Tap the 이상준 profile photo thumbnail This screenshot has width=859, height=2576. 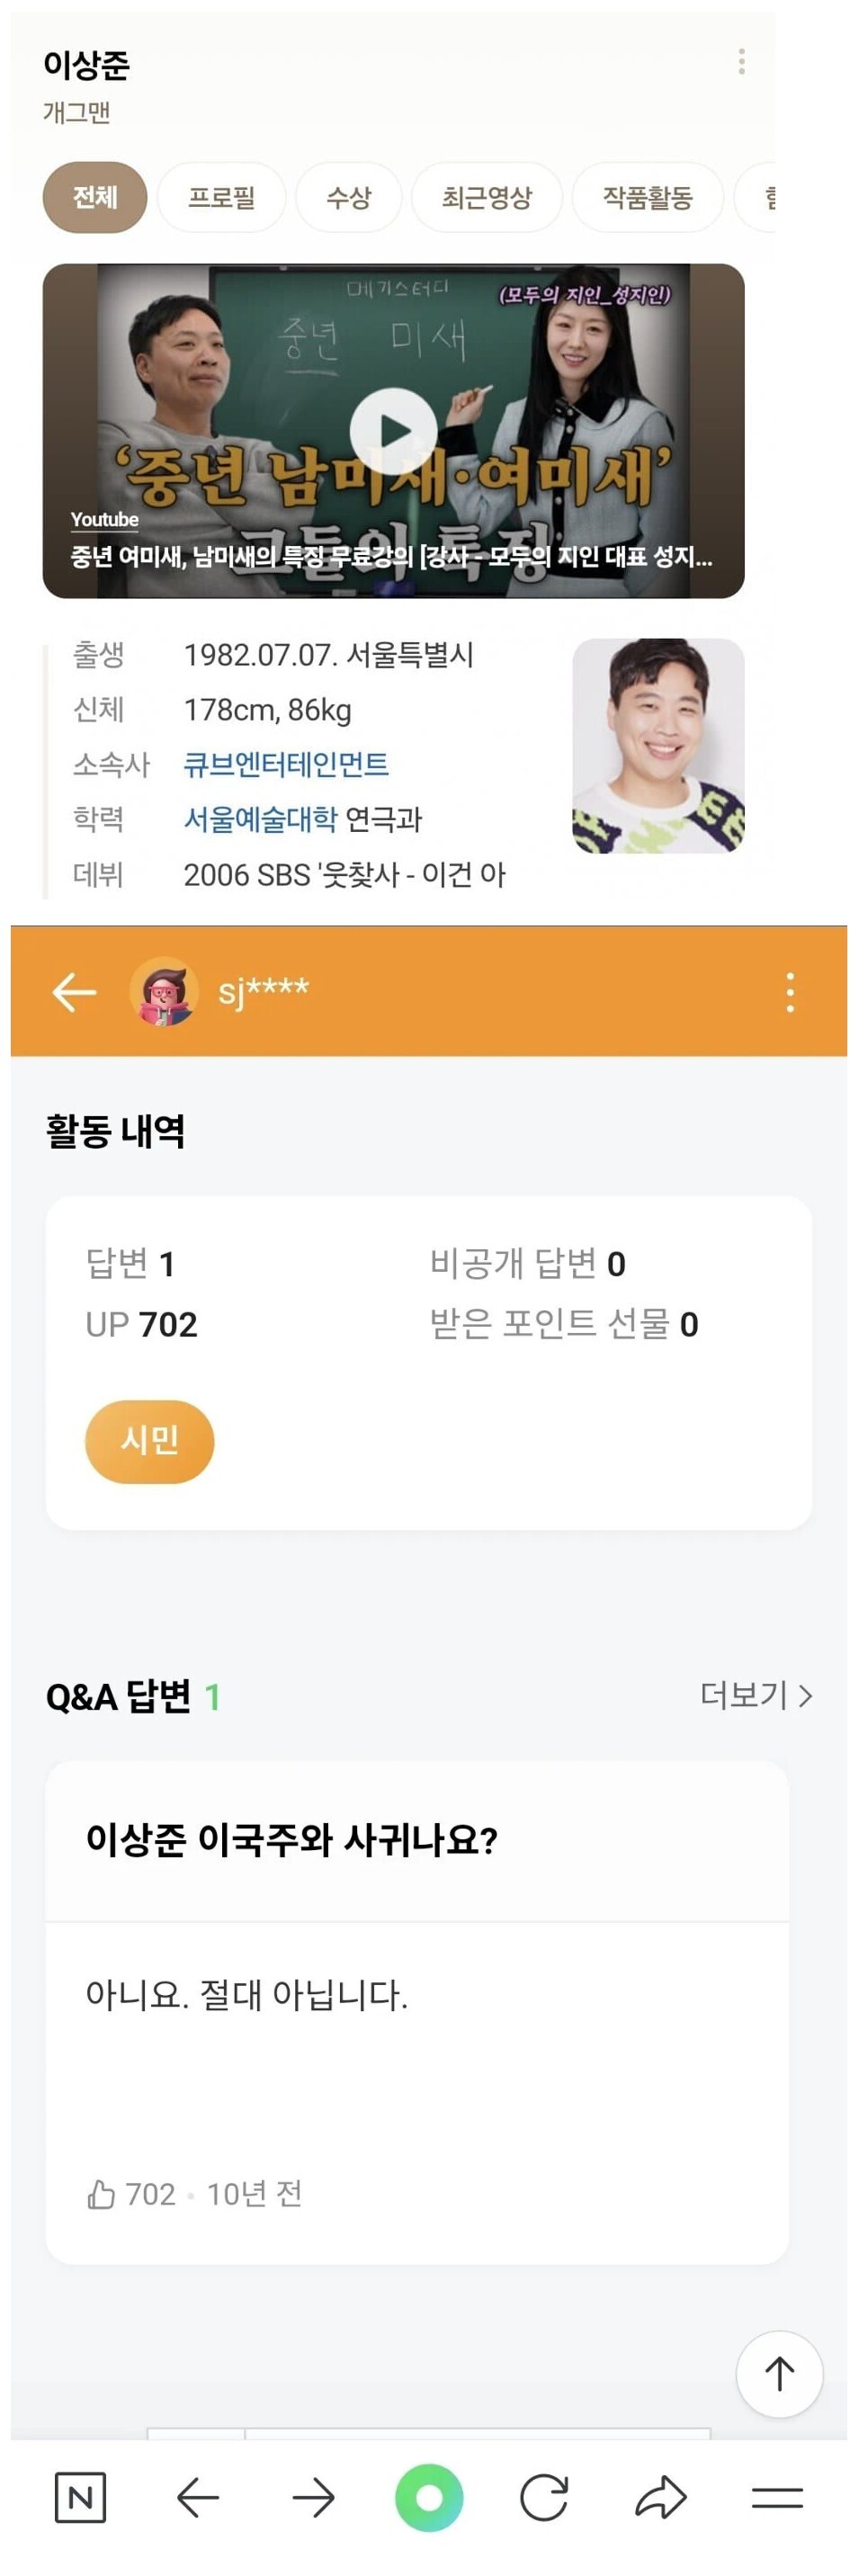[658, 746]
